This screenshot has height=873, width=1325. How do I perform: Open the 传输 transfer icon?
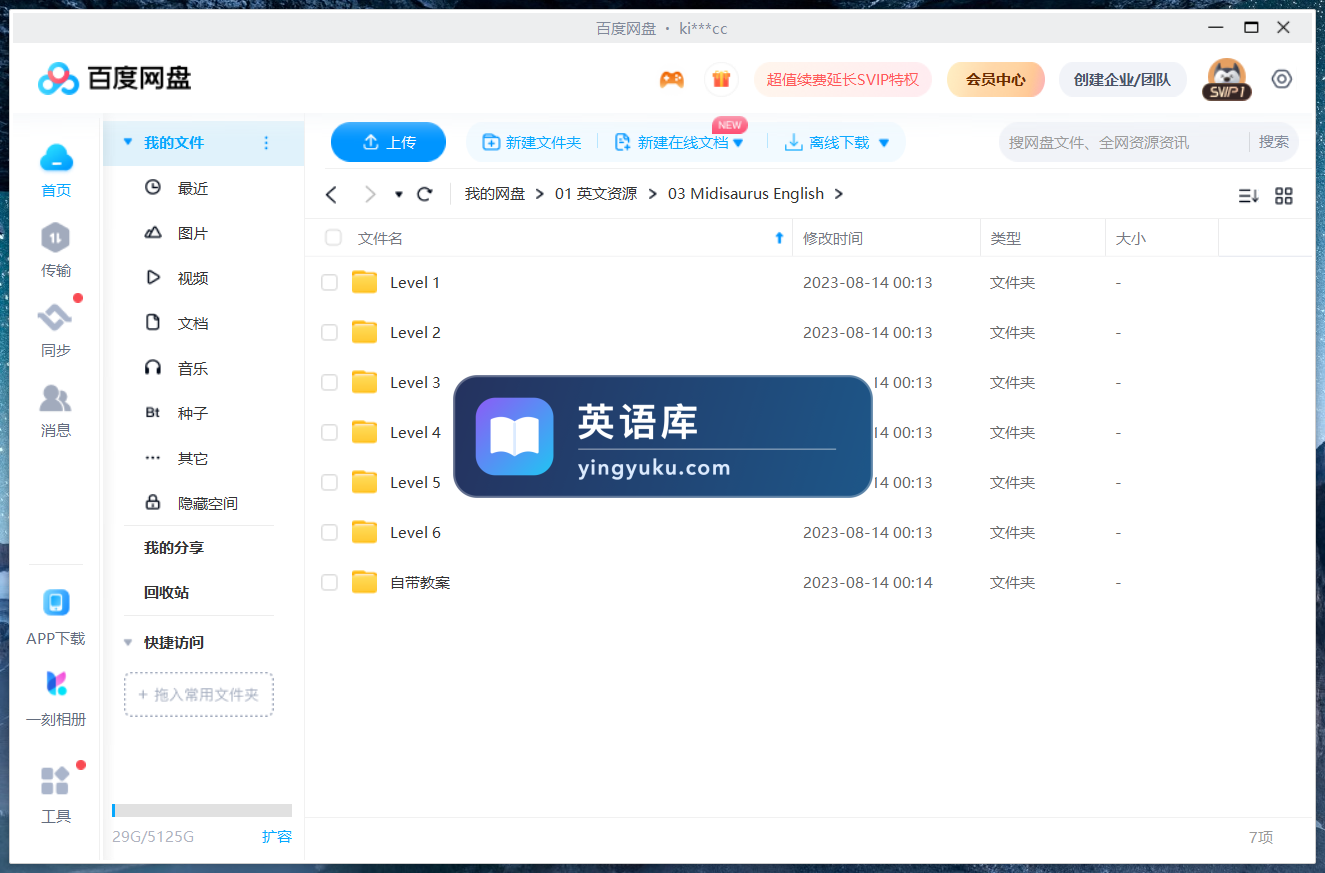pos(56,238)
